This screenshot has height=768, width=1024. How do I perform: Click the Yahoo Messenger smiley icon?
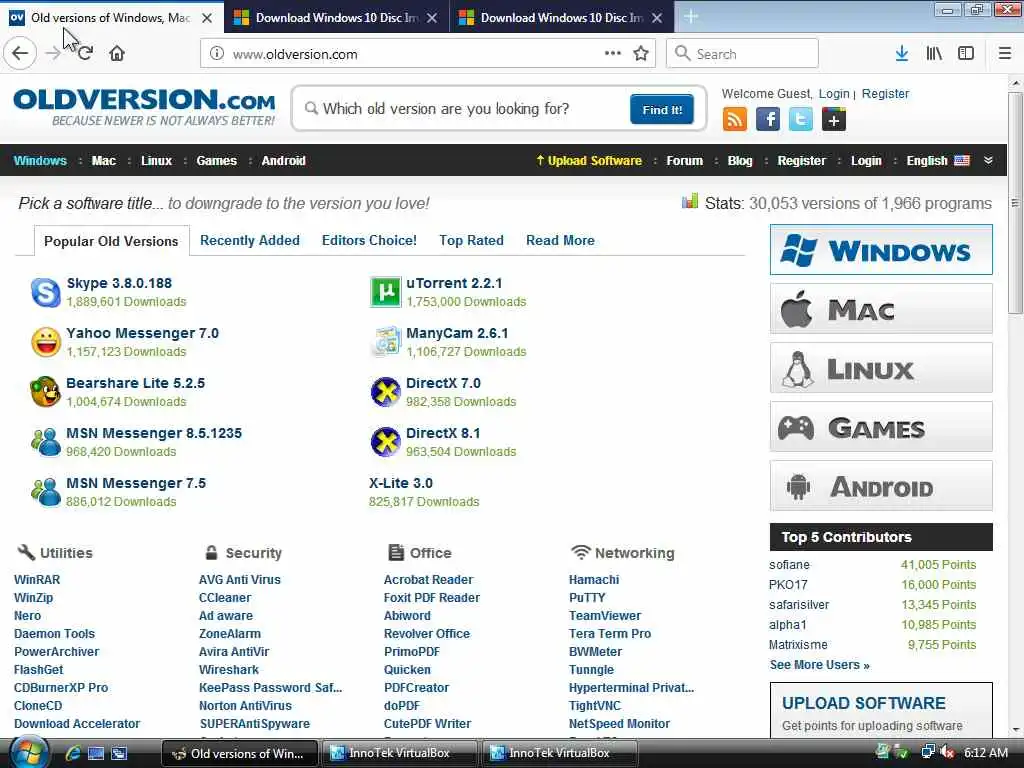click(x=46, y=342)
